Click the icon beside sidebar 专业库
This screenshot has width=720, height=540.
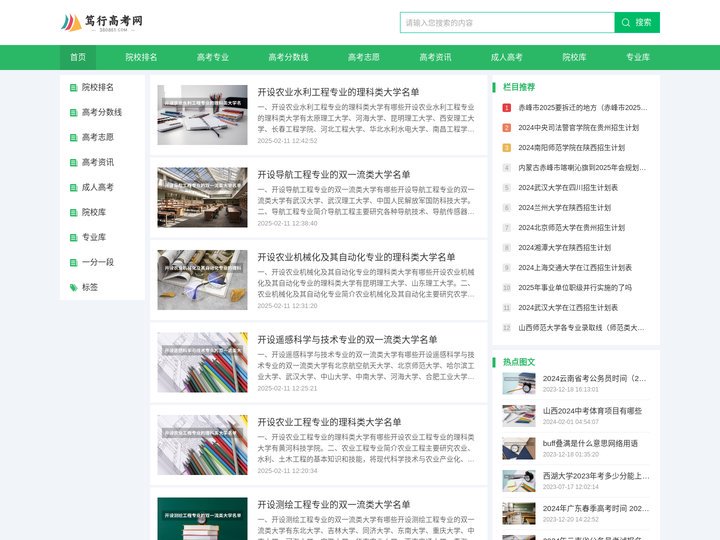click(x=73, y=237)
